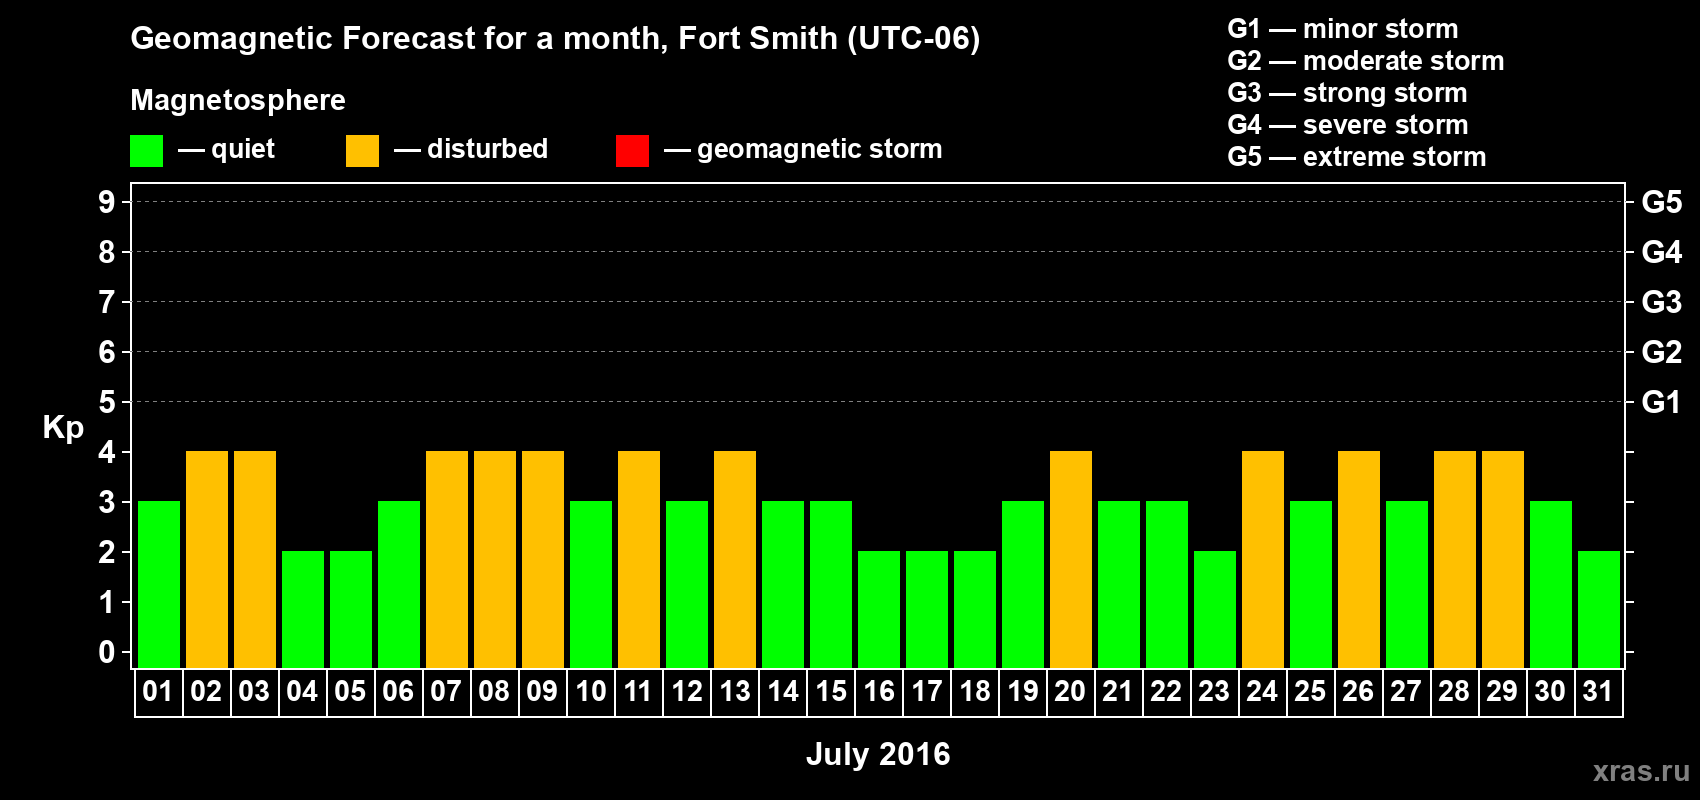Click the green bar for day 31
Viewport: 1700px width, 800px height.
click(x=1599, y=610)
